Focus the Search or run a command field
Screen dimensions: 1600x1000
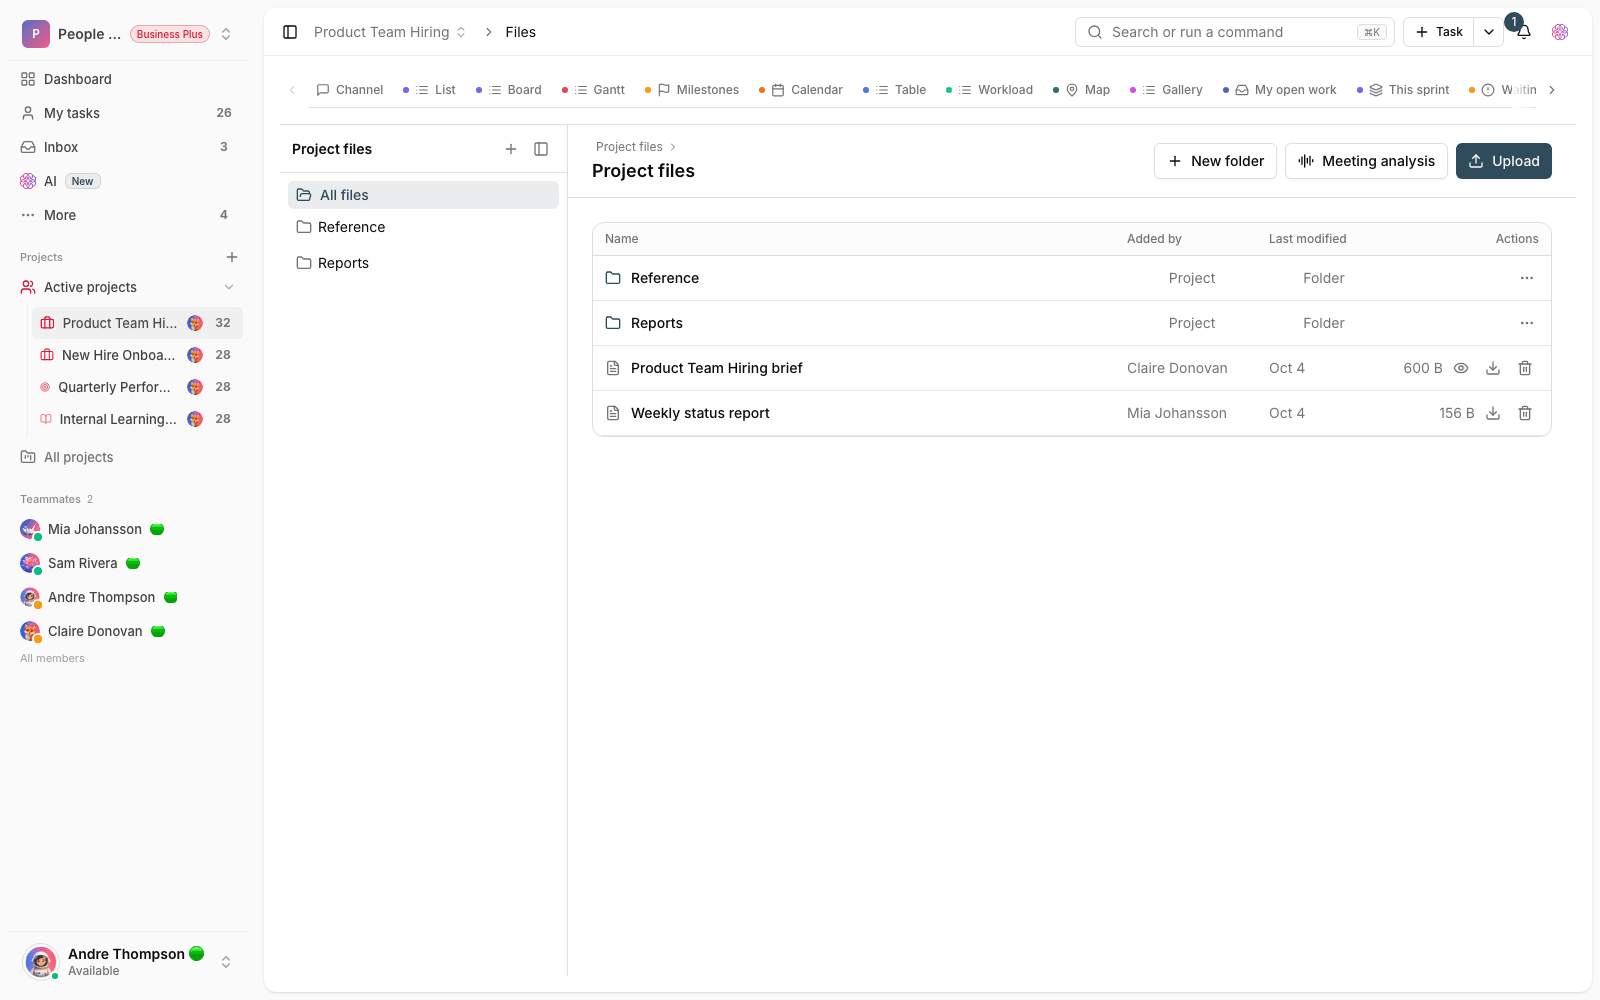coord(1234,32)
